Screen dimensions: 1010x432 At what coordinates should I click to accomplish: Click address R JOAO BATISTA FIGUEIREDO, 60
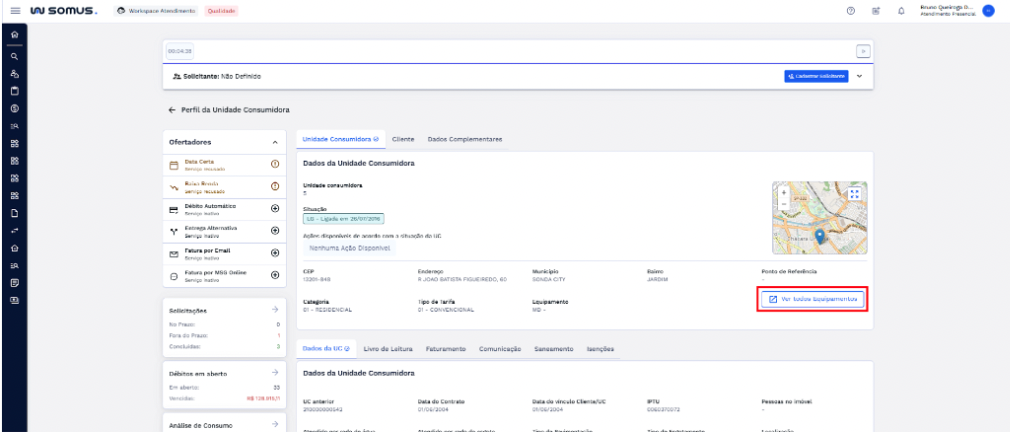(462, 280)
